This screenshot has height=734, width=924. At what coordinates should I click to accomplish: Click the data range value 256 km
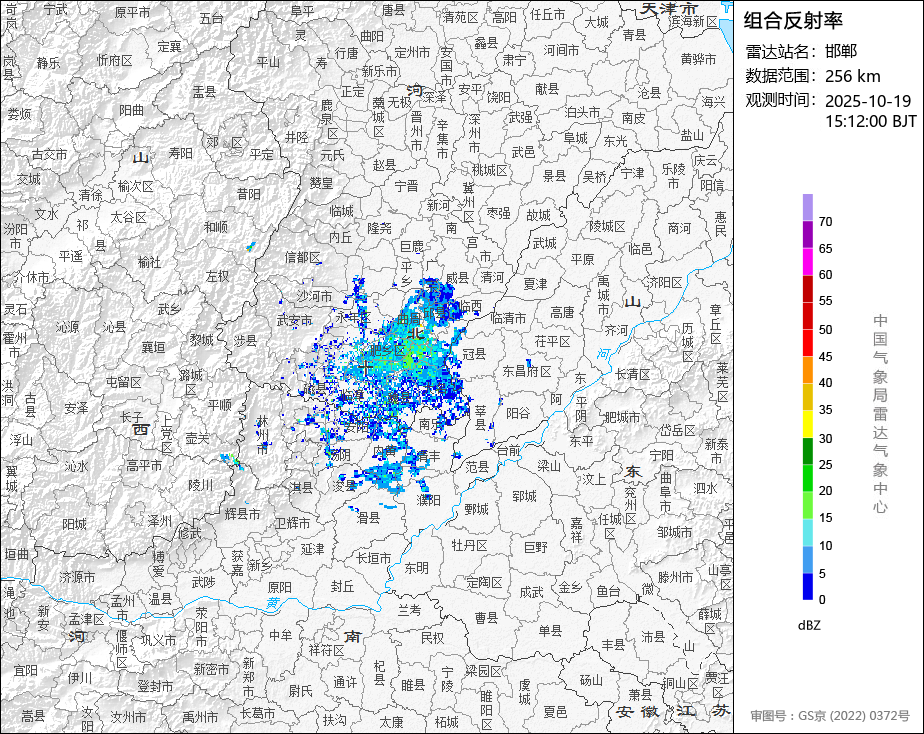click(853, 77)
